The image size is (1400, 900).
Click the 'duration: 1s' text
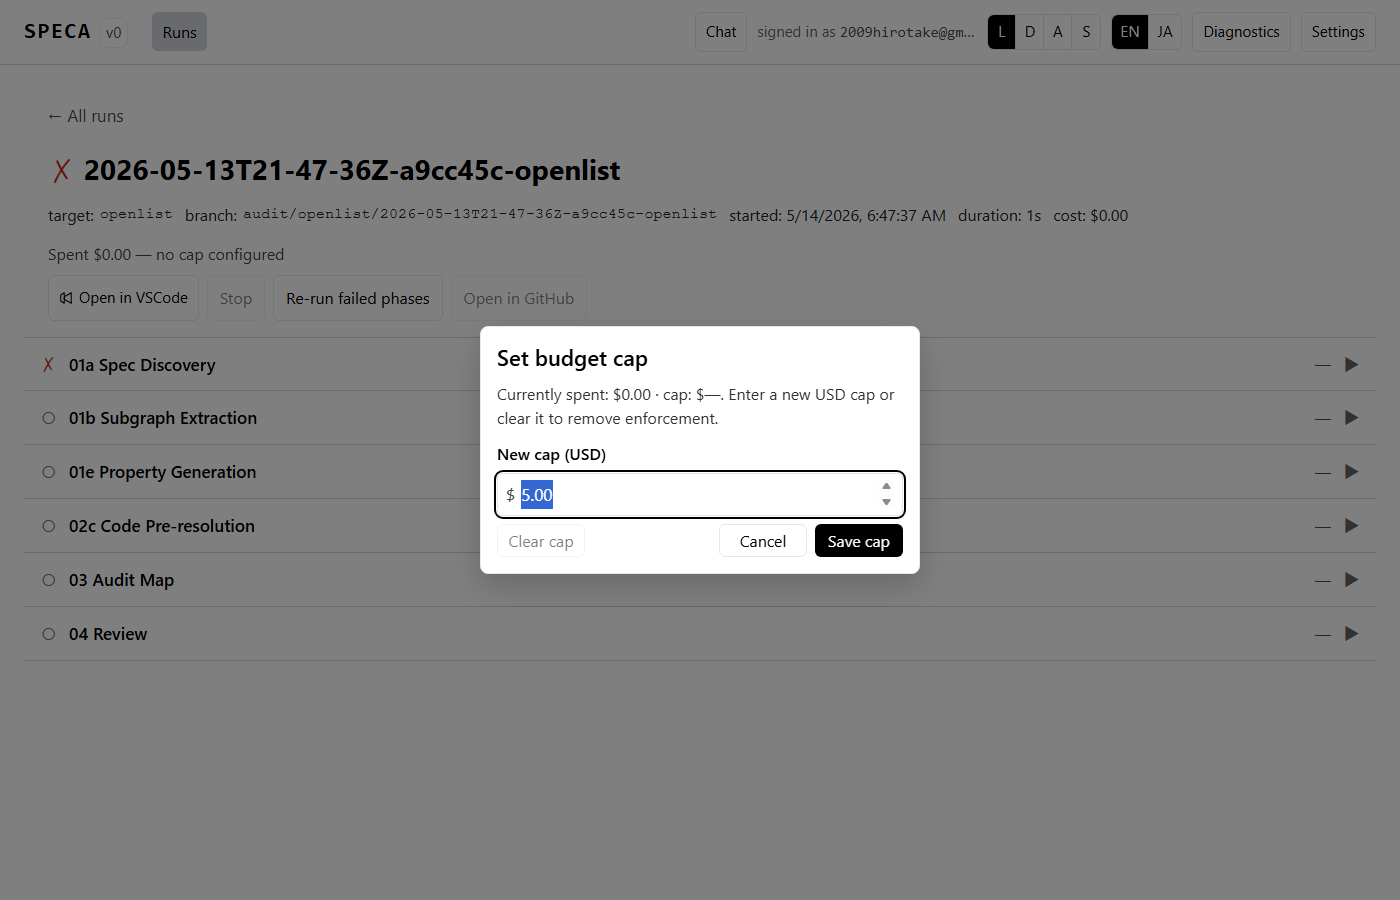coord(999,215)
